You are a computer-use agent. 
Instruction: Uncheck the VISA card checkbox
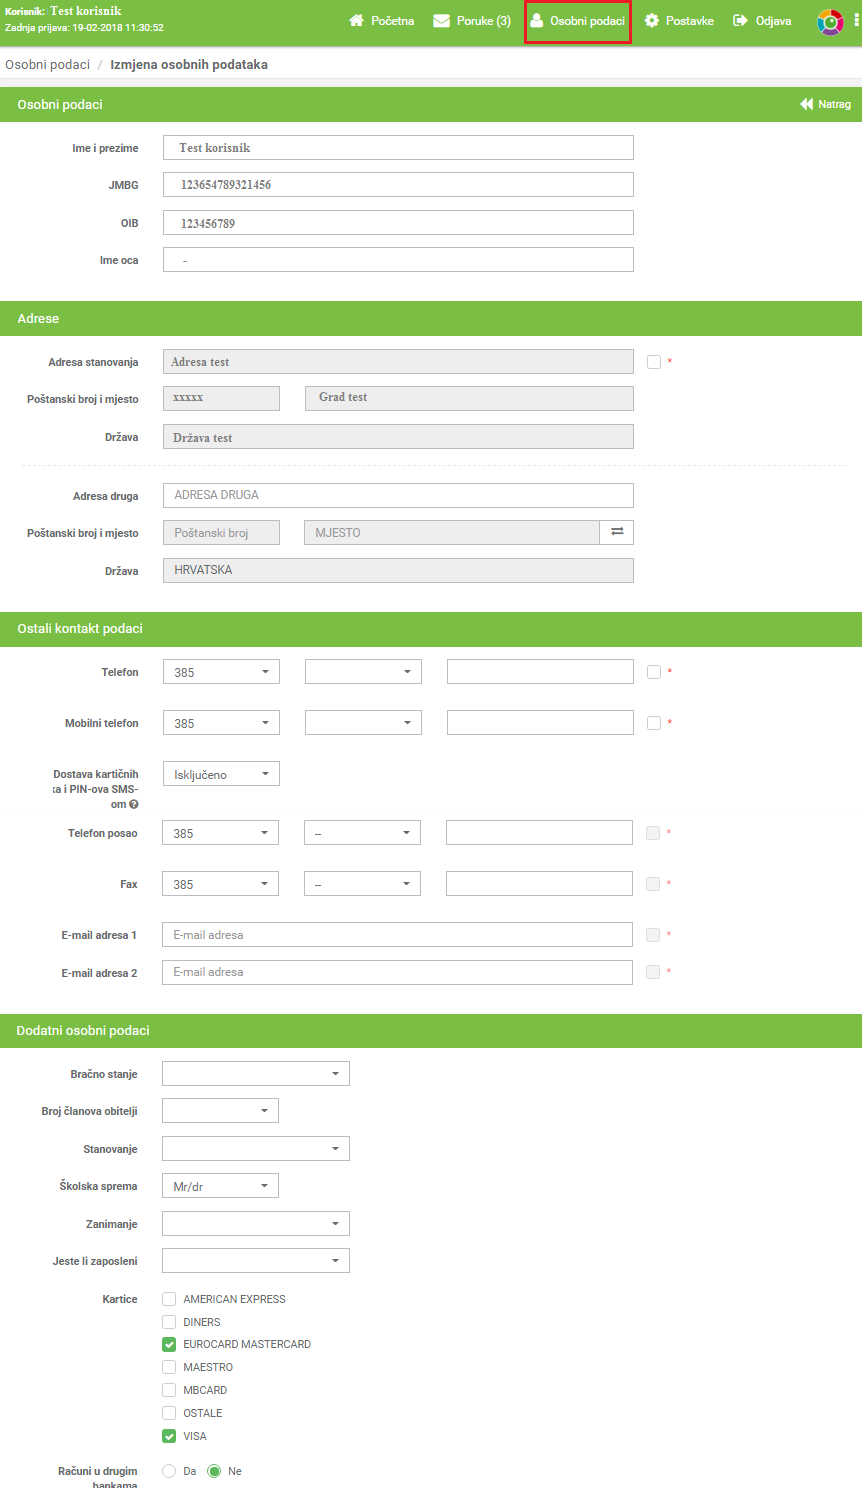coord(169,1436)
